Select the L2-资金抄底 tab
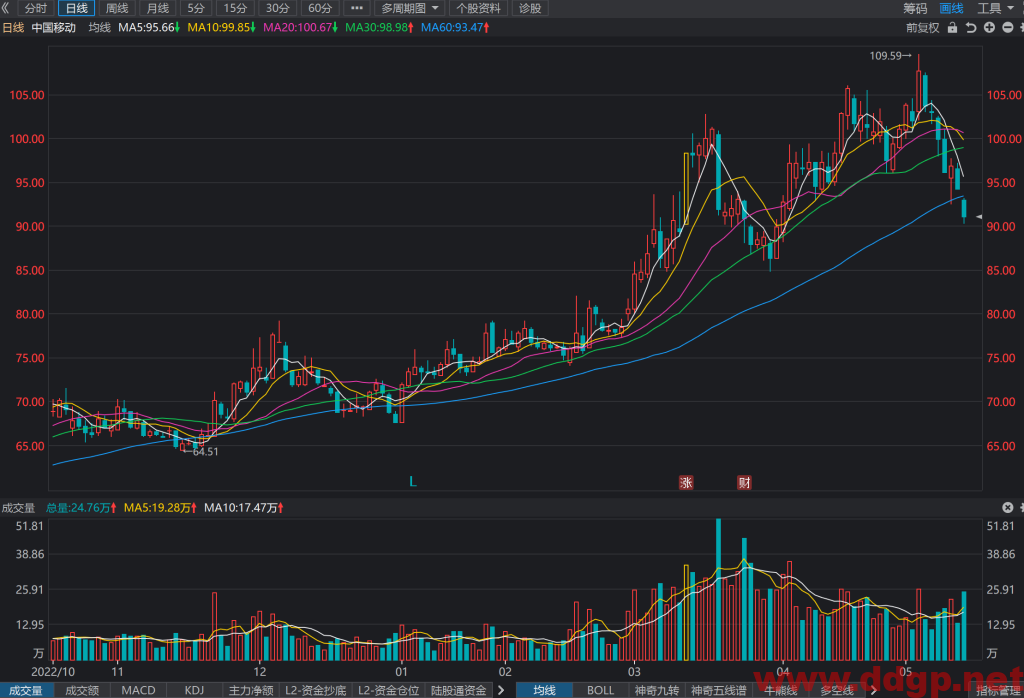This screenshot has width=1024, height=698. (x=315, y=690)
